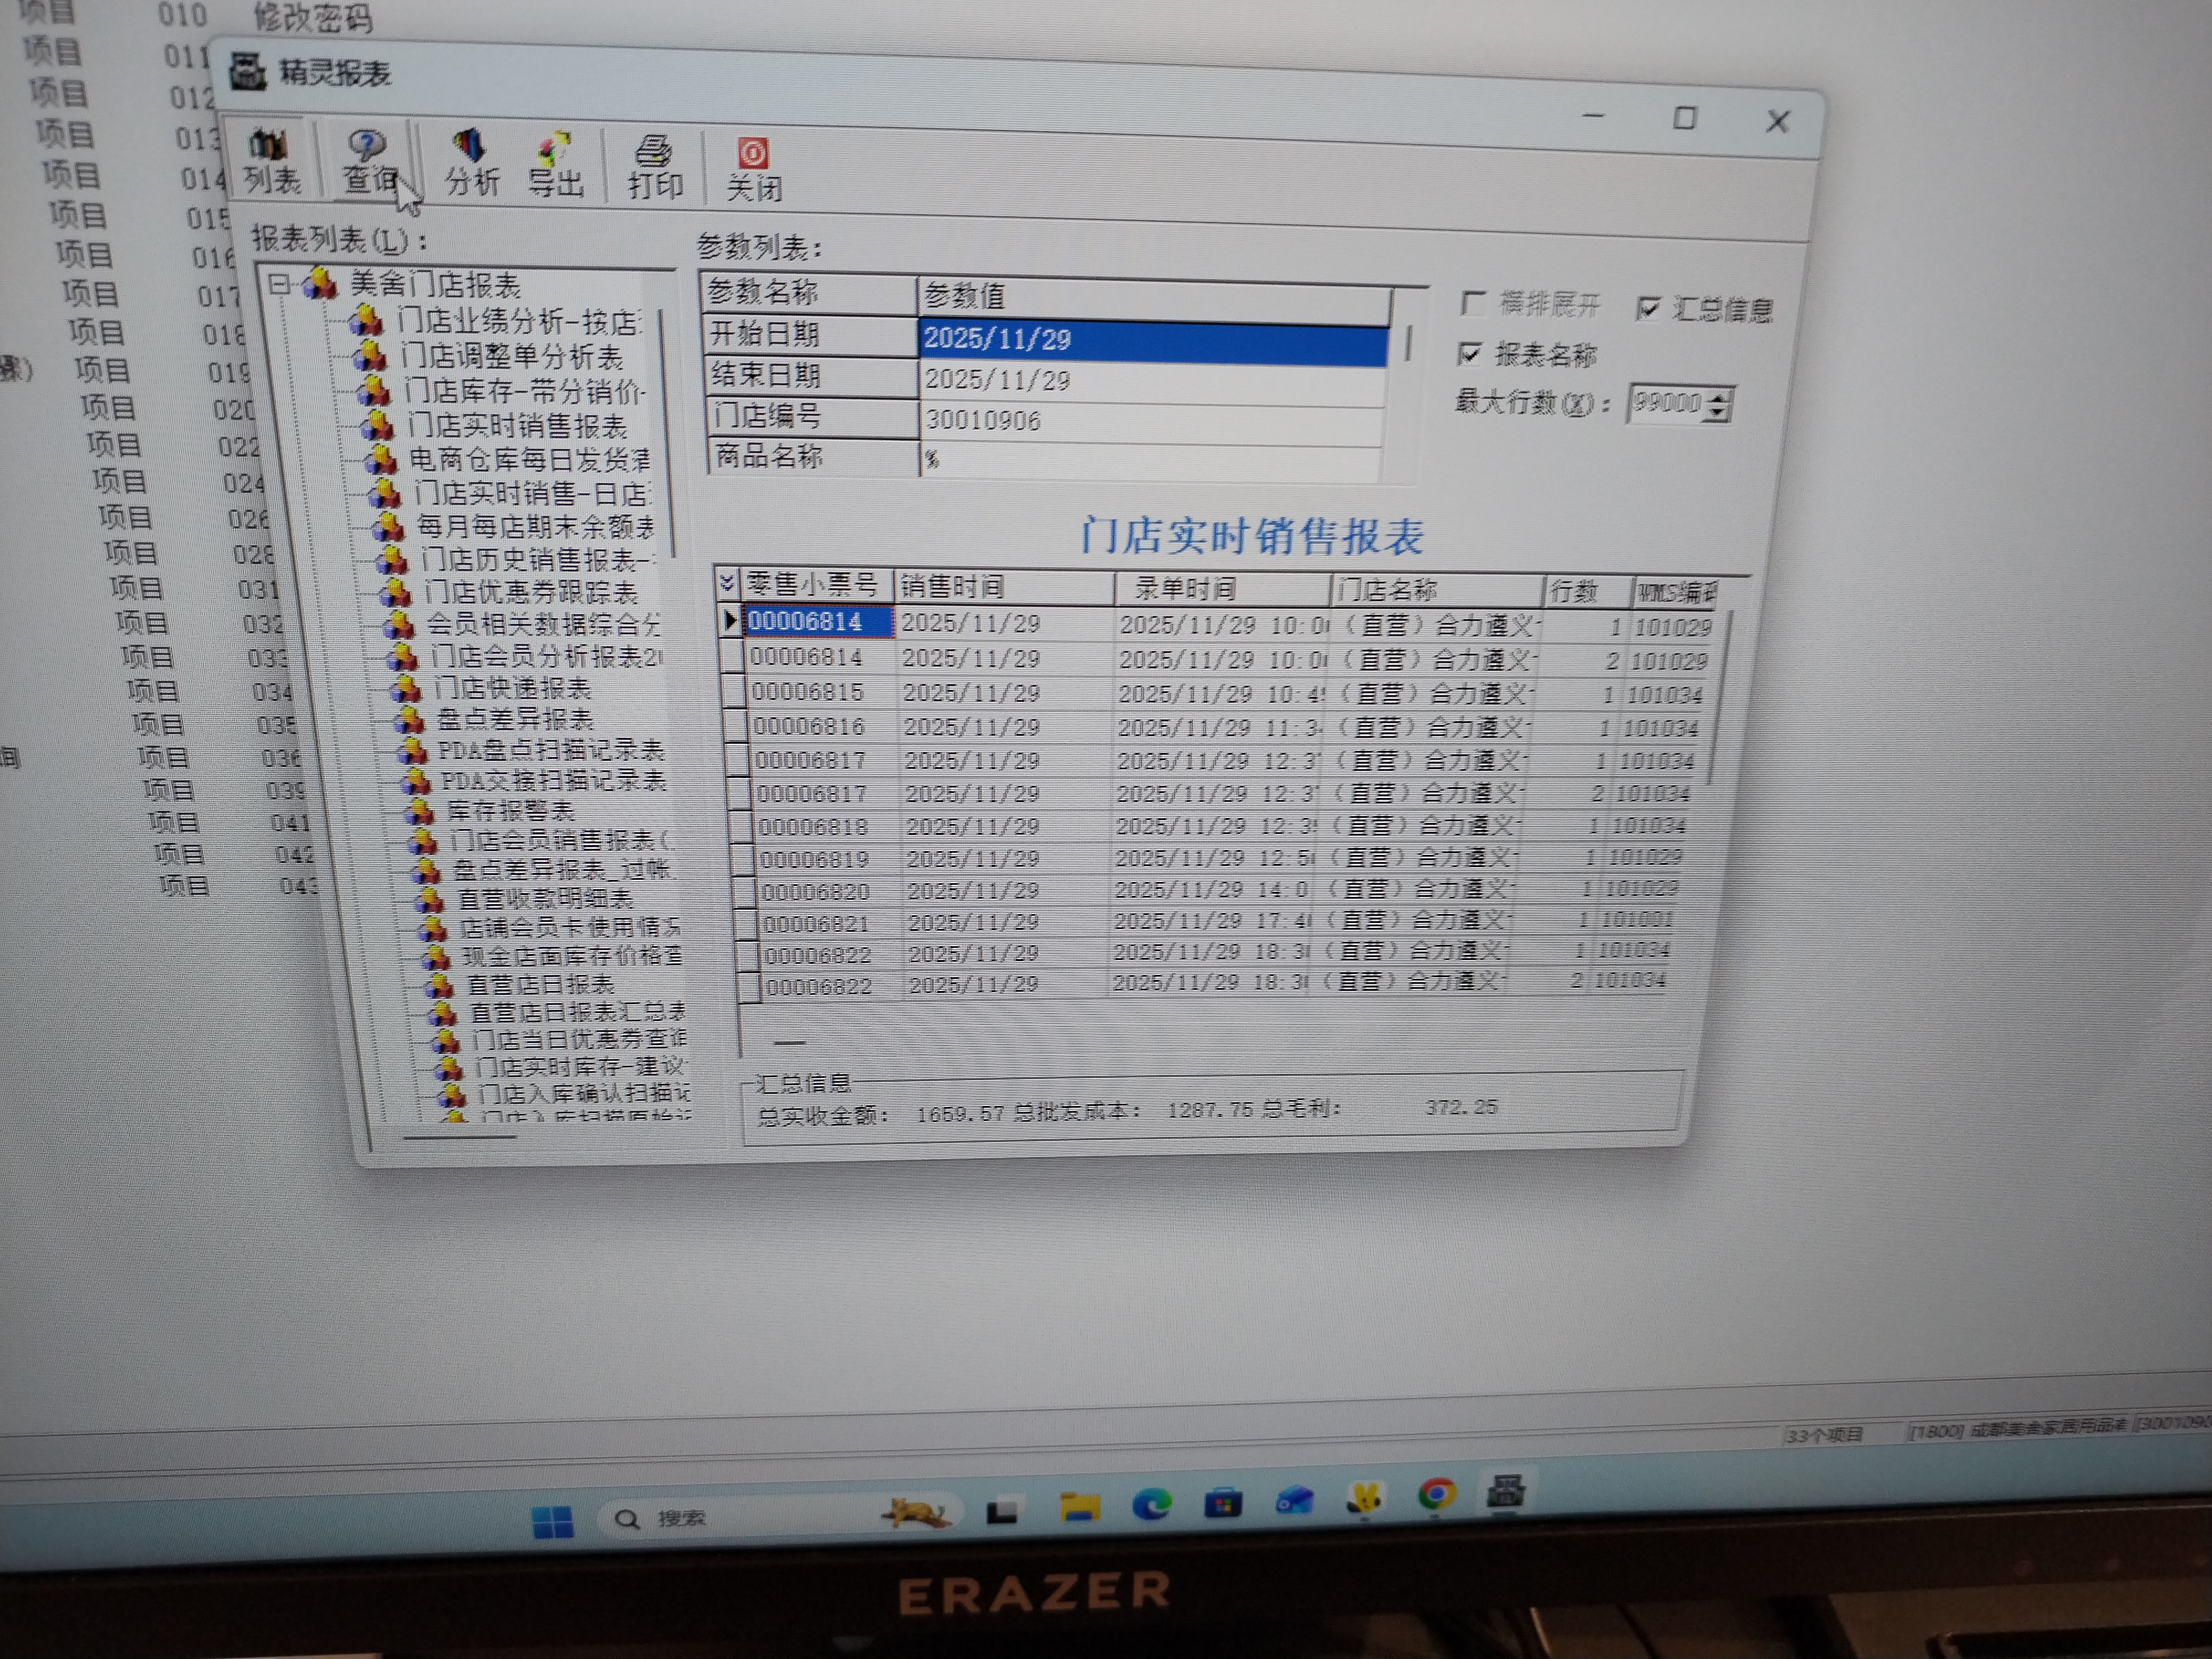Collapse the 美舍门店报表 tree node
2212x1659 pixels.
279,285
